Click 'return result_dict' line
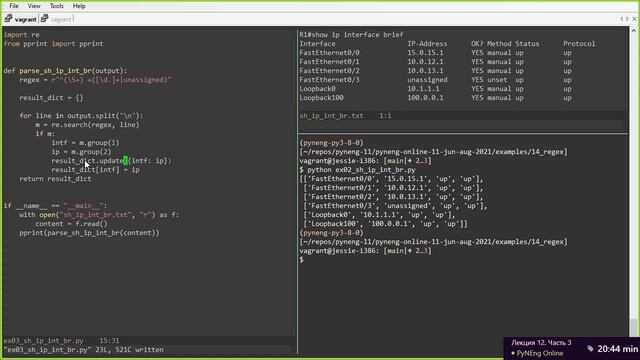The width and height of the screenshot is (640, 360). click(55, 178)
